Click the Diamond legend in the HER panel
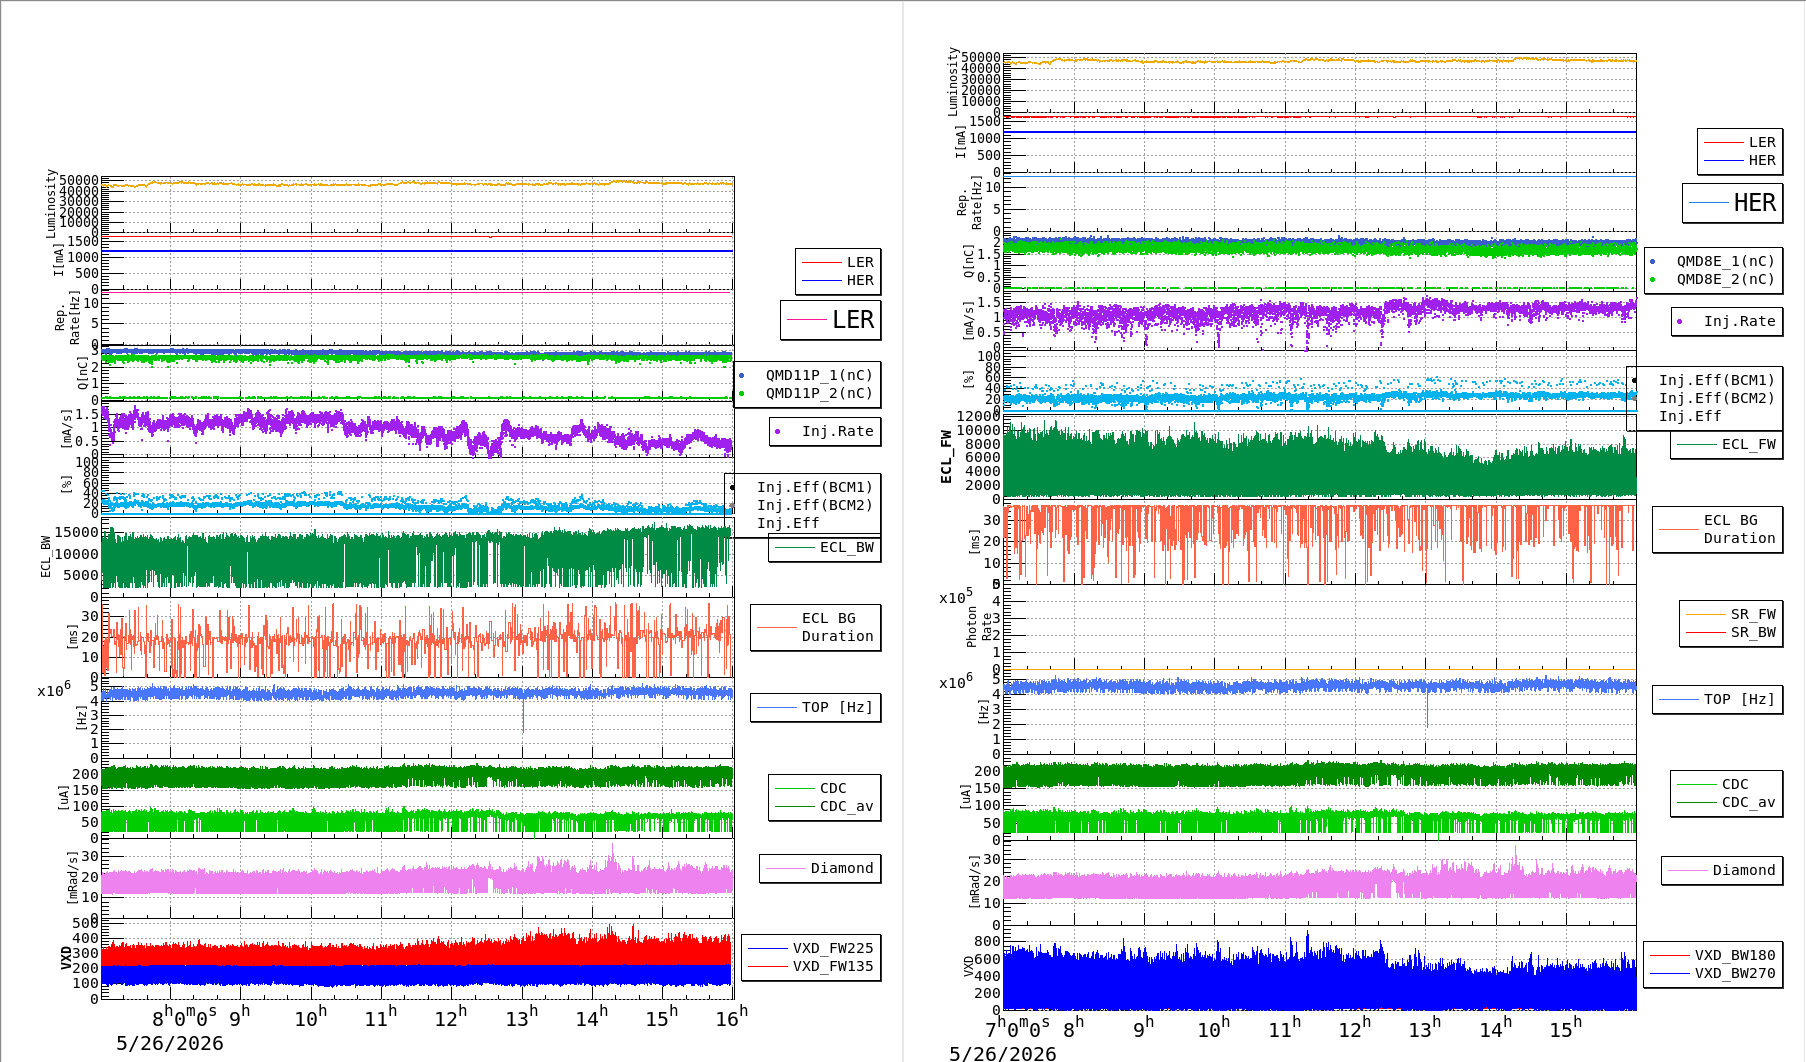1806x1062 pixels. 1743,870
